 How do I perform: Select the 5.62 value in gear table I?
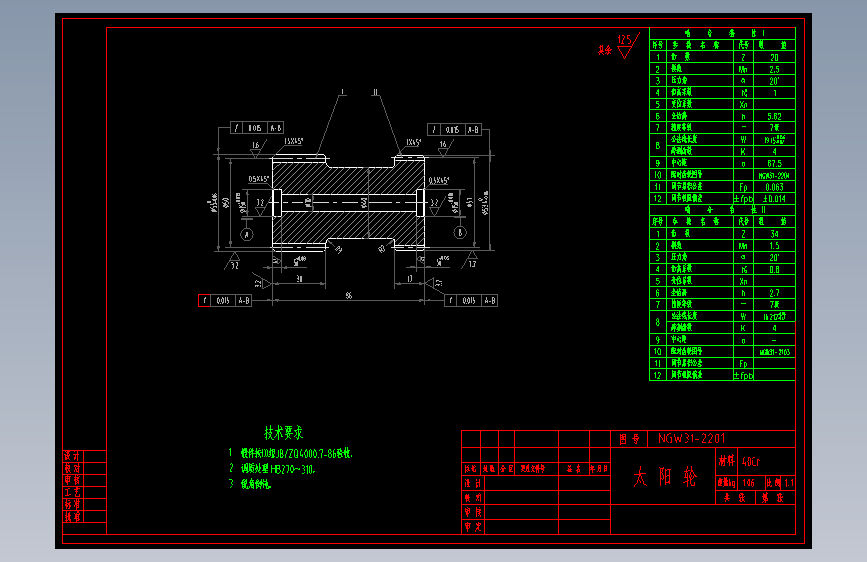pyautogui.click(x=774, y=116)
